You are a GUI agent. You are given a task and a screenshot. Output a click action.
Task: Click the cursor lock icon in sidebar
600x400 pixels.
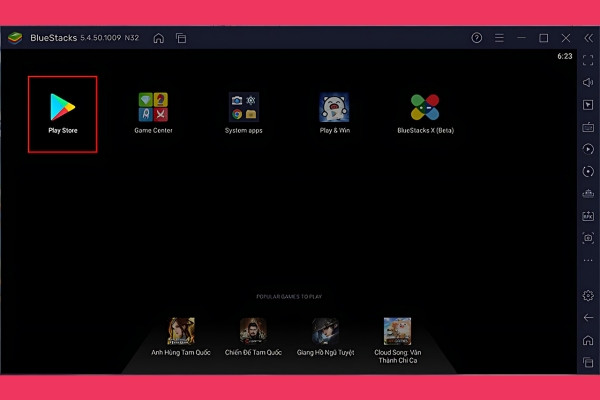(x=588, y=104)
